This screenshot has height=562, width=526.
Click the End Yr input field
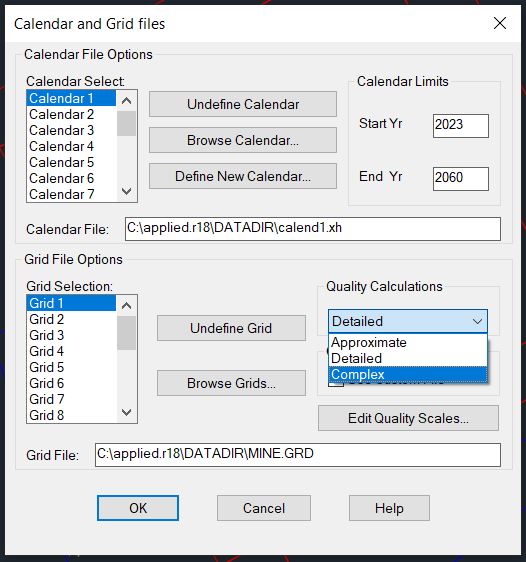(461, 179)
